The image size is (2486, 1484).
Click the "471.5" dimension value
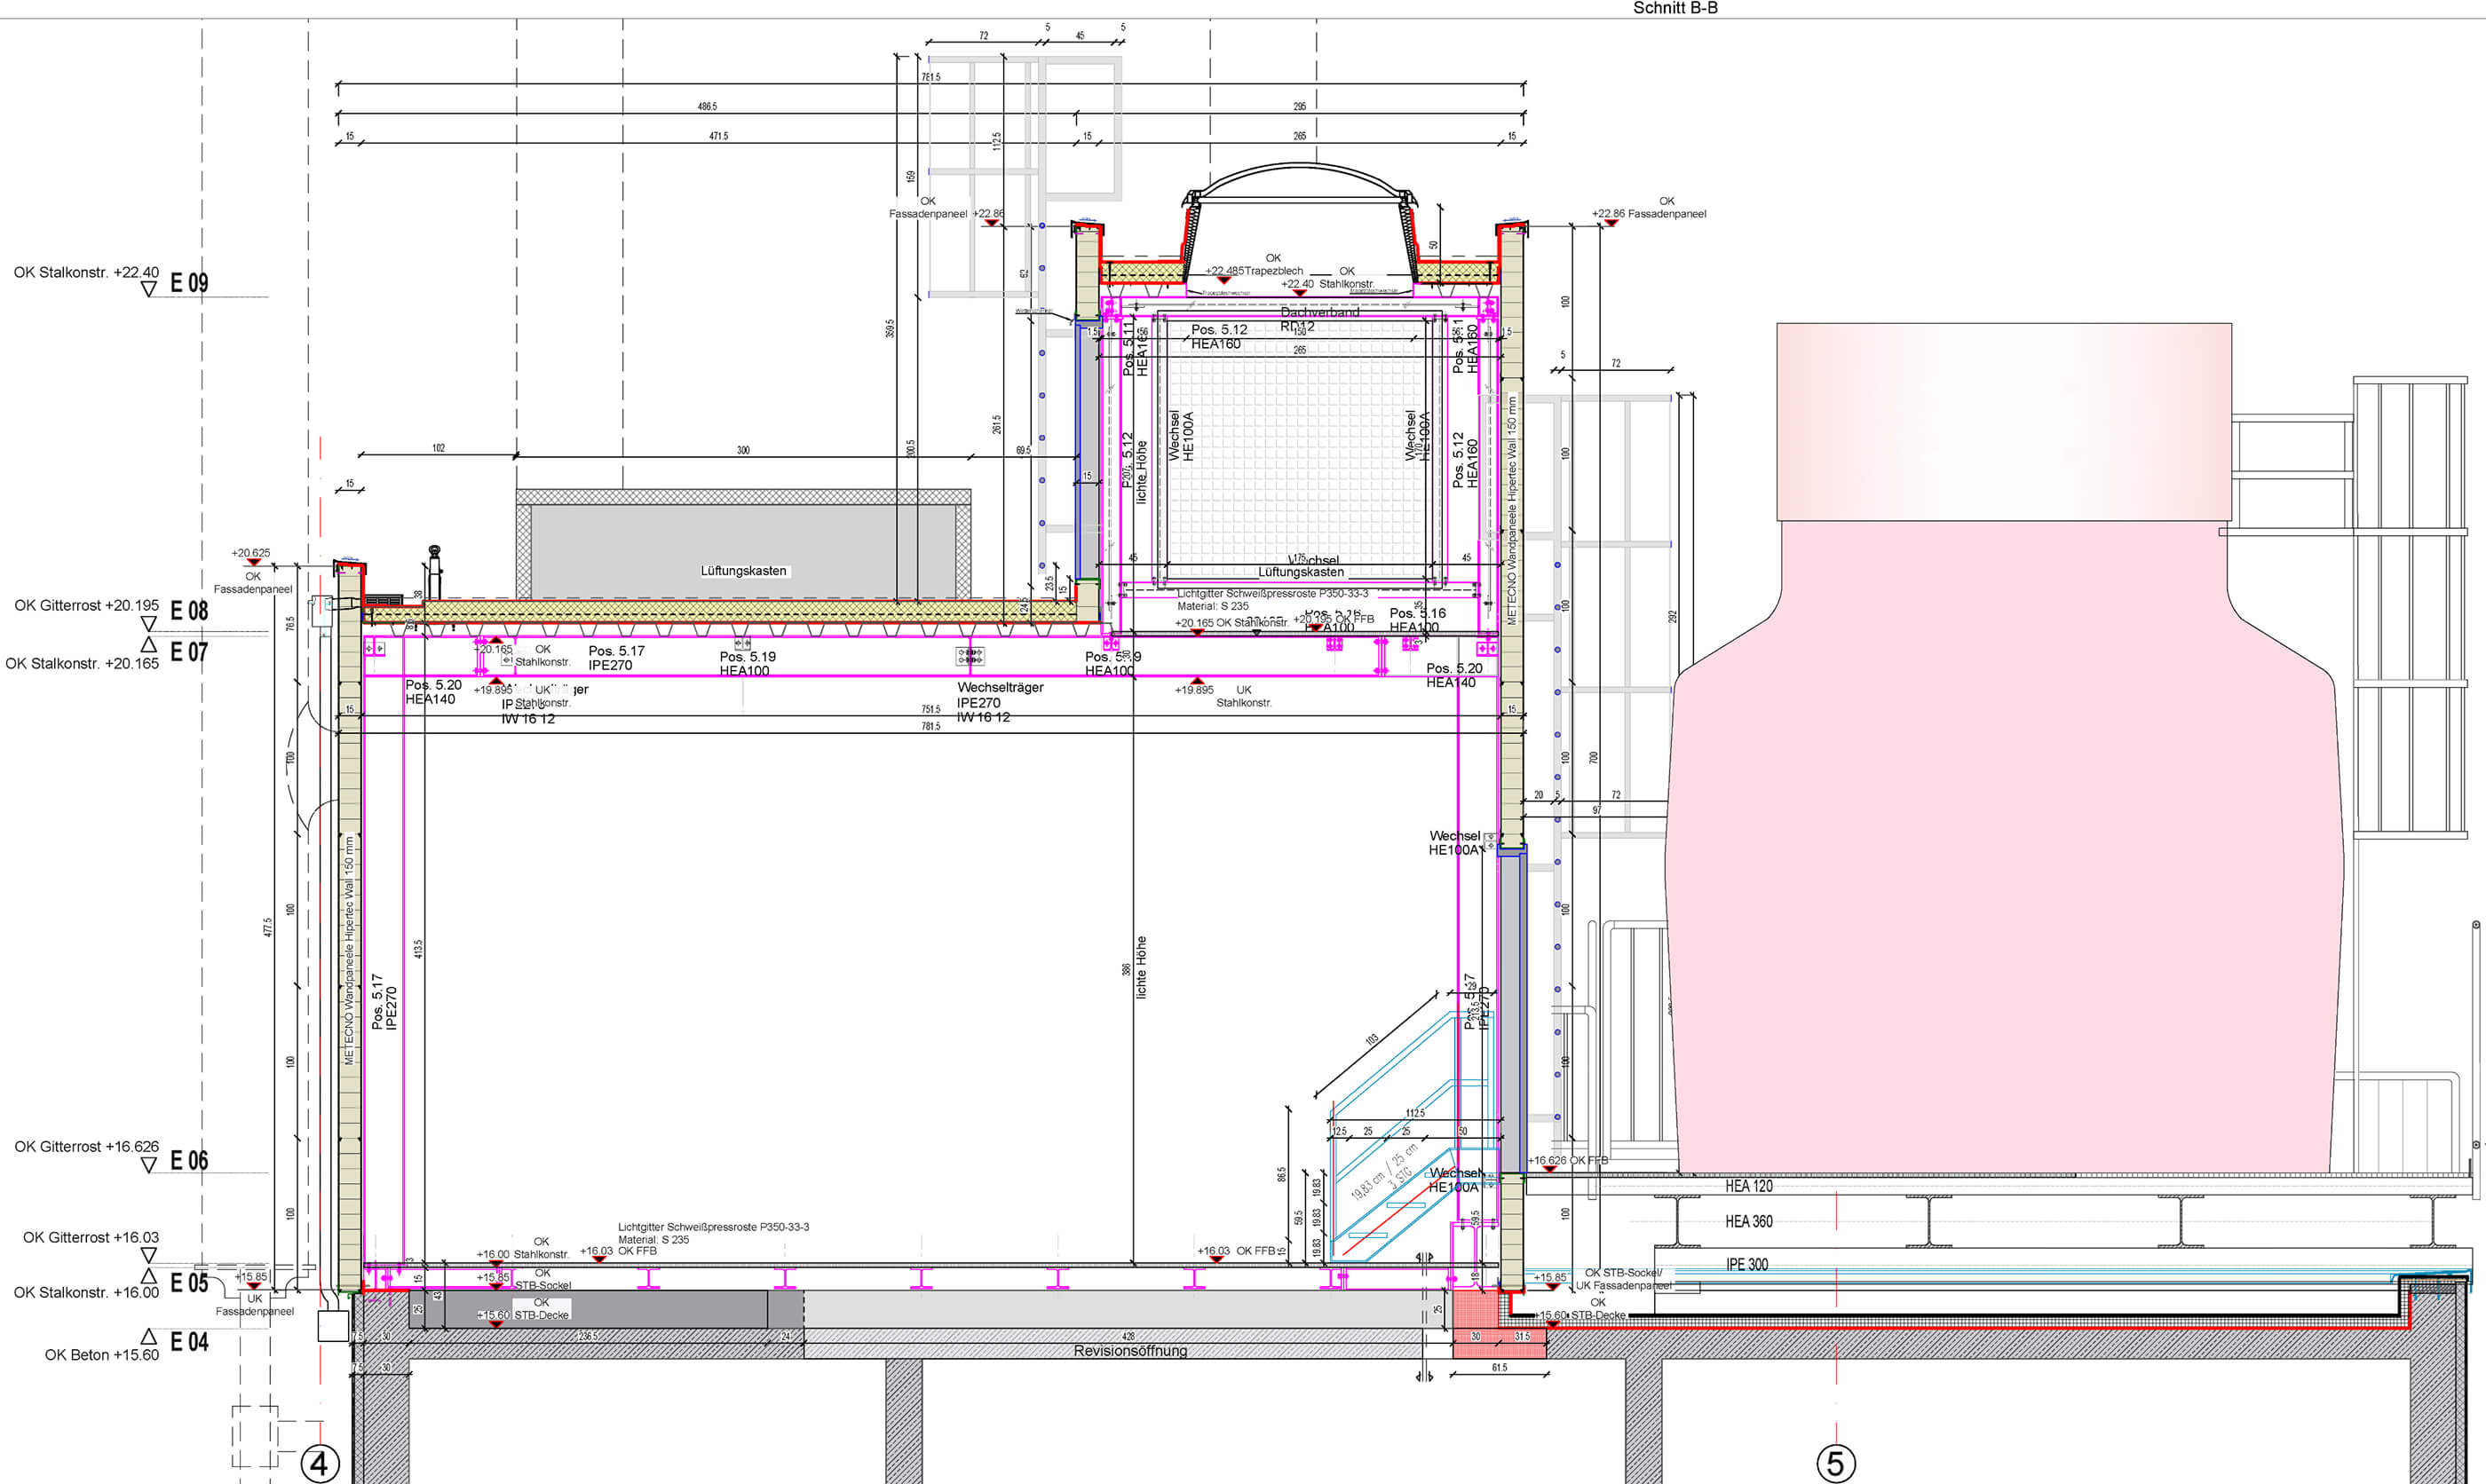click(x=719, y=136)
